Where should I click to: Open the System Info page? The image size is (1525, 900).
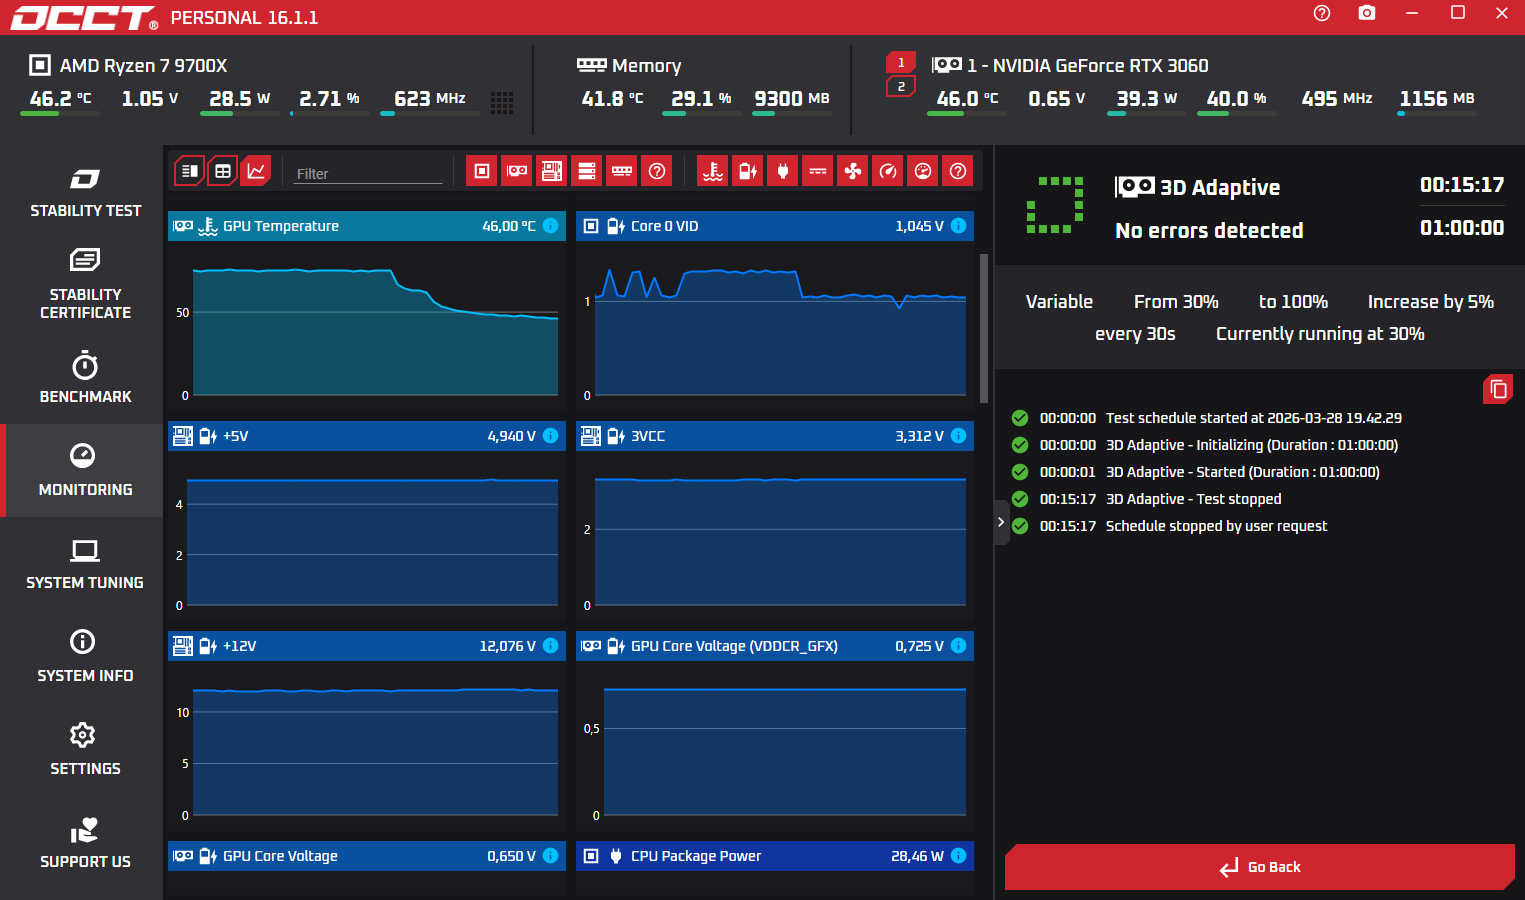85,656
